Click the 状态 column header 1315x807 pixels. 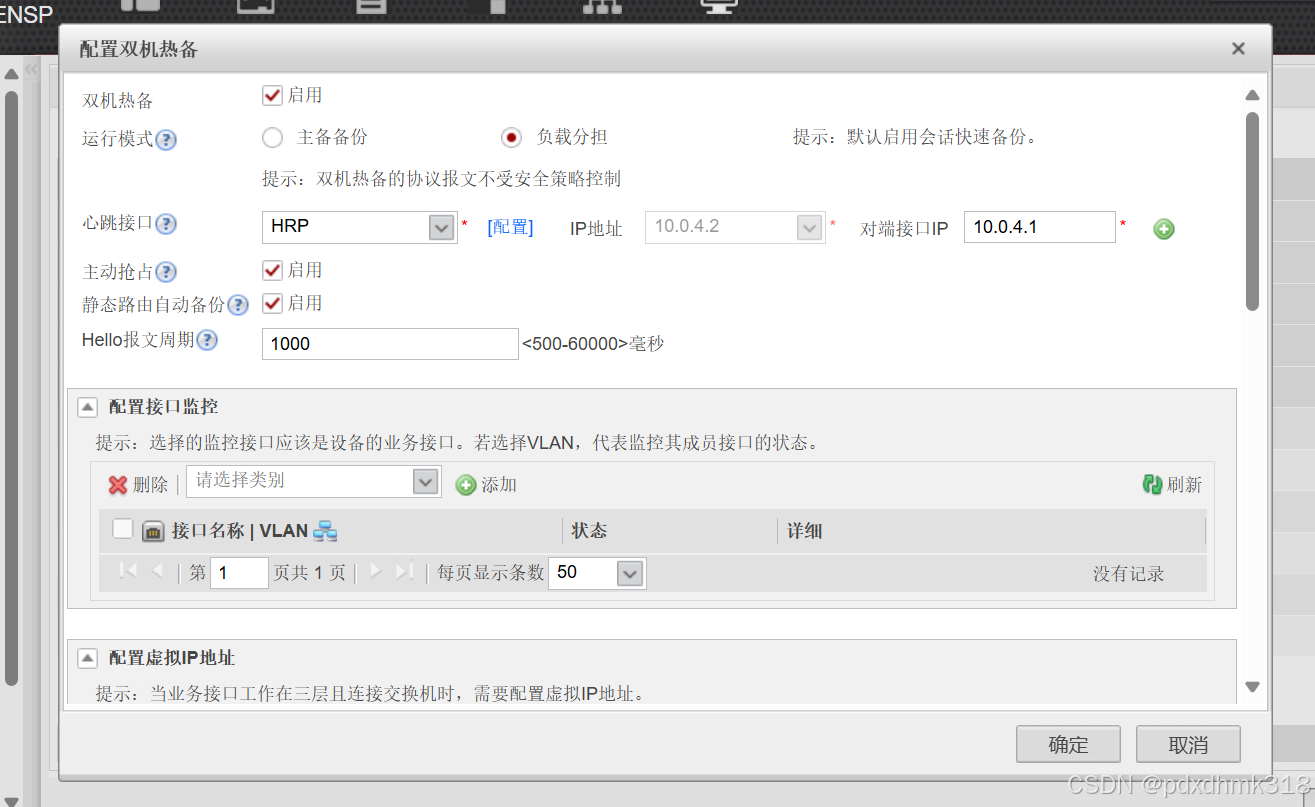(x=589, y=531)
